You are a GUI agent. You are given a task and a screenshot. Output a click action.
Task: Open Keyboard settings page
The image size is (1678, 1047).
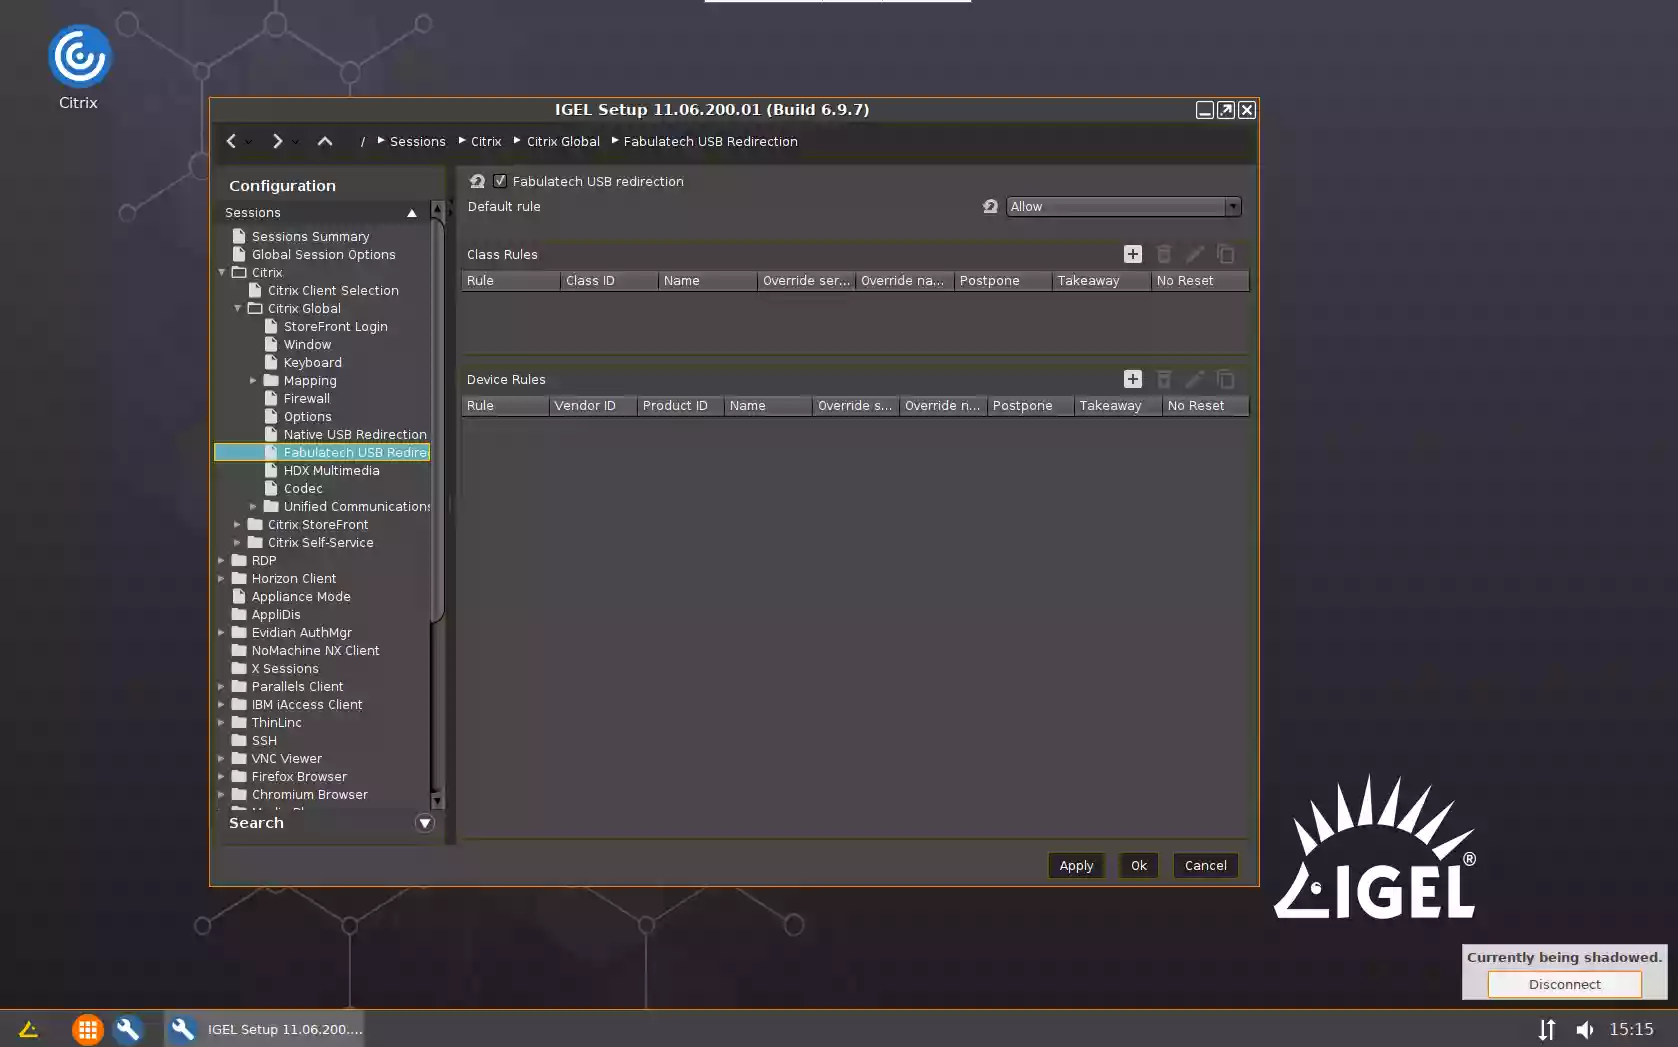tap(312, 362)
